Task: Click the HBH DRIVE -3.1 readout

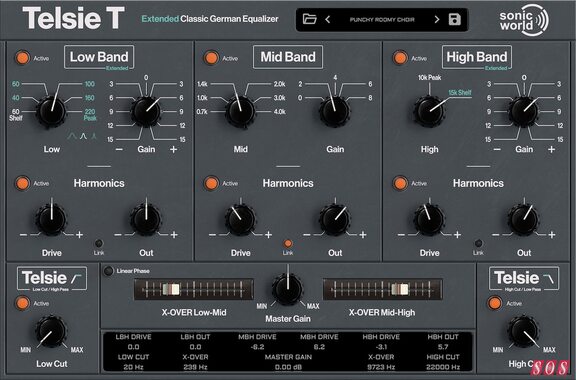Action: click(381, 342)
